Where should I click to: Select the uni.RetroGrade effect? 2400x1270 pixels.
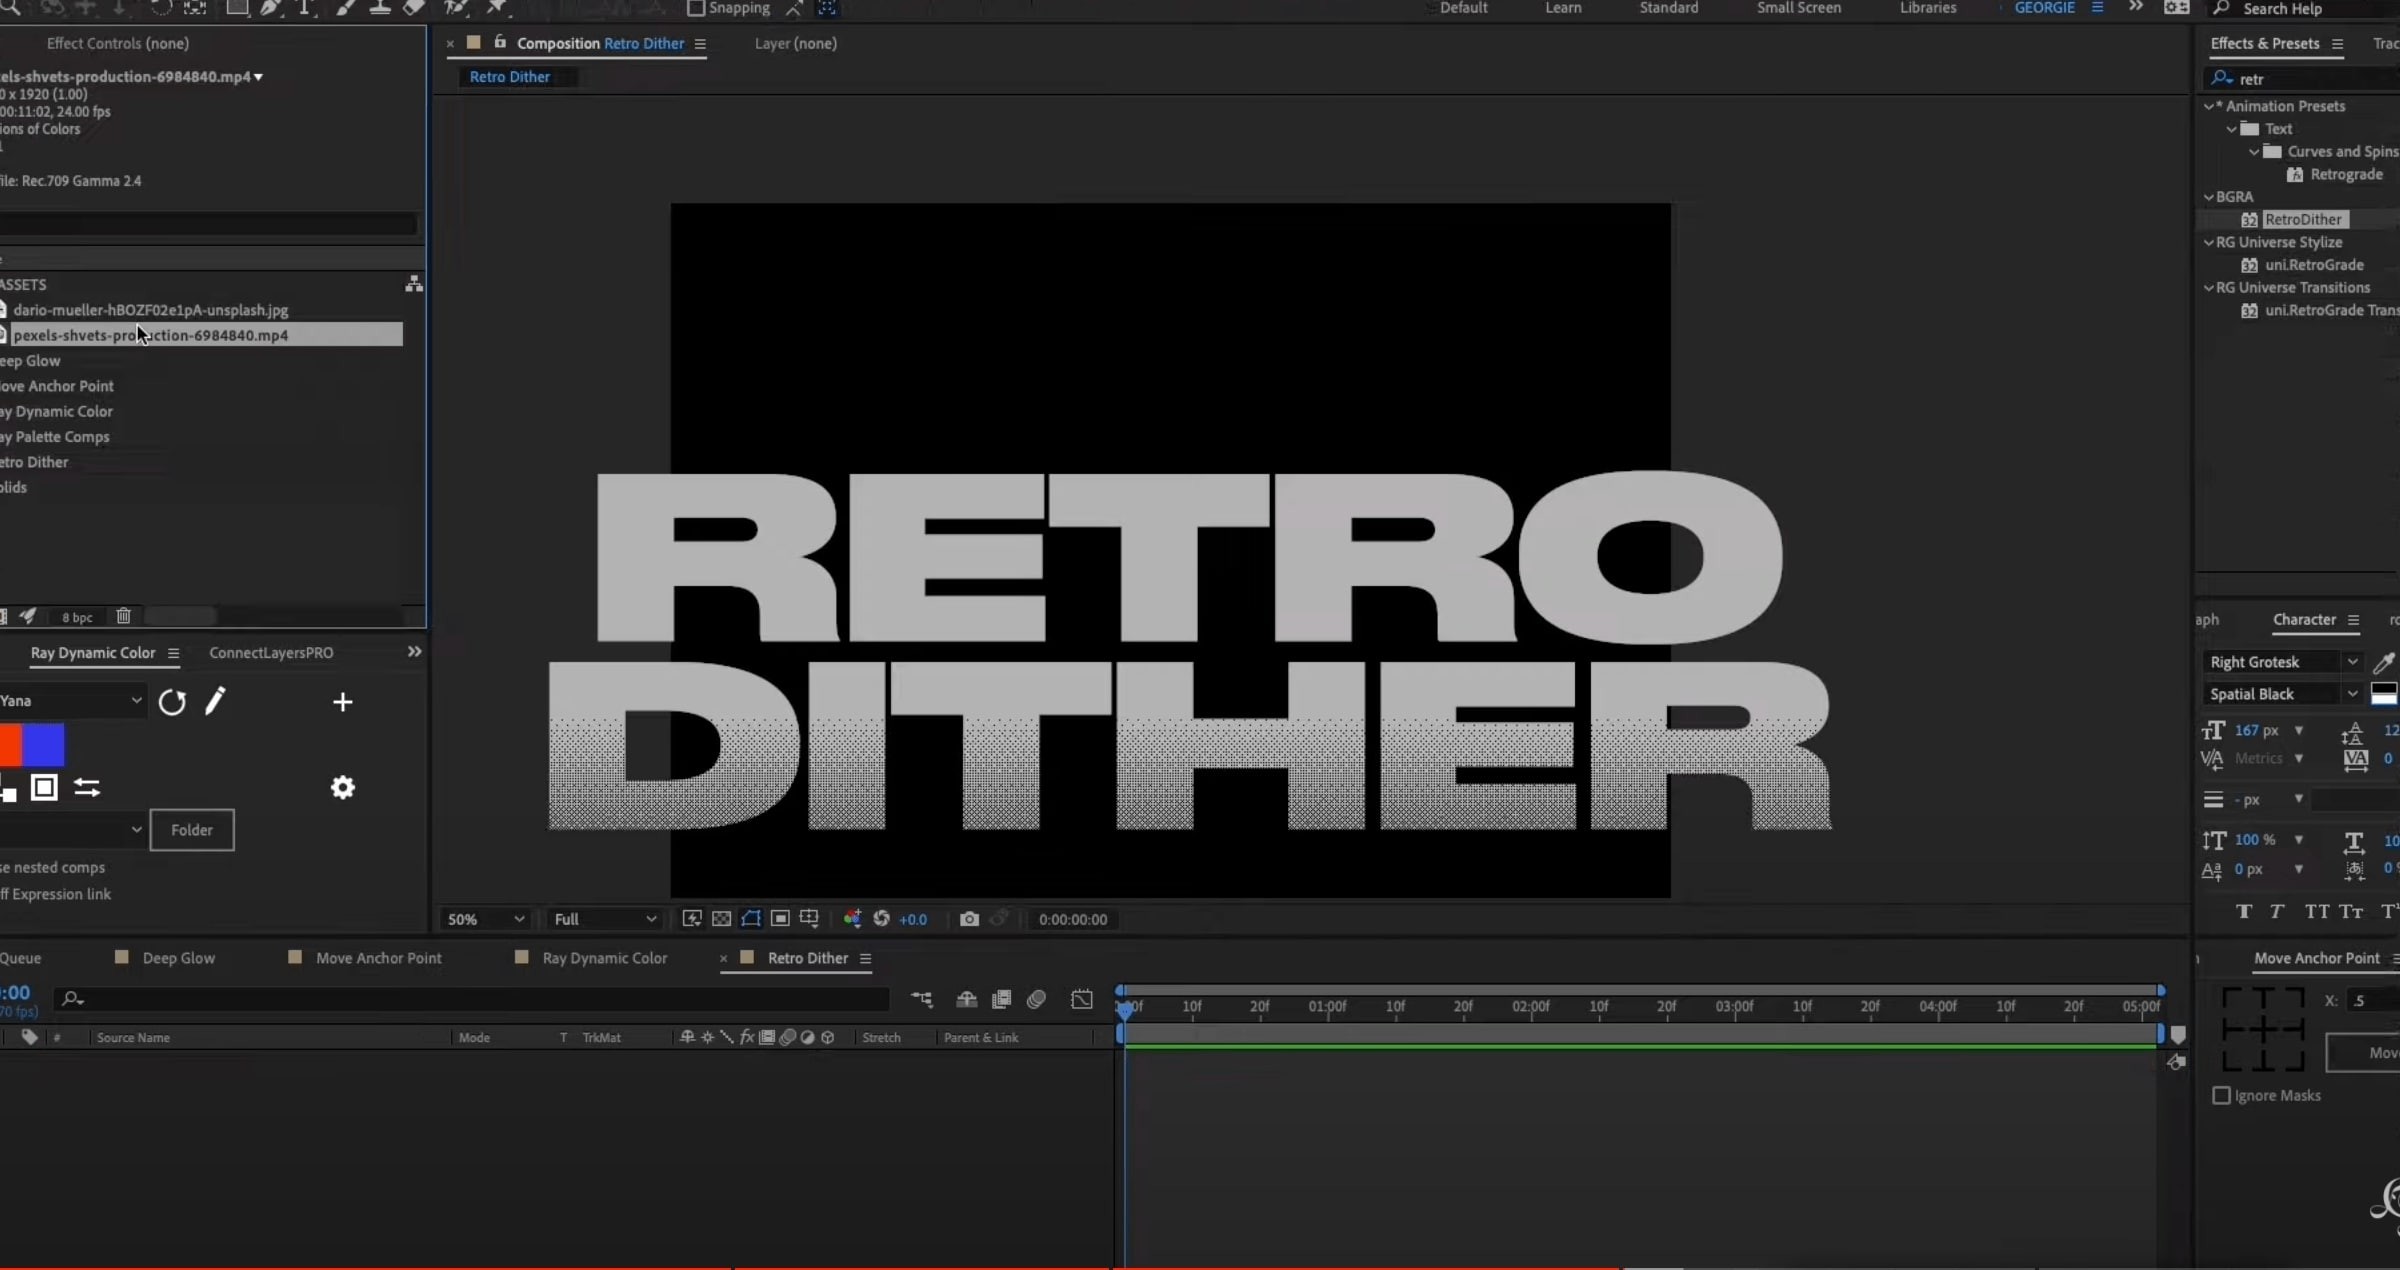[x=2314, y=265]
